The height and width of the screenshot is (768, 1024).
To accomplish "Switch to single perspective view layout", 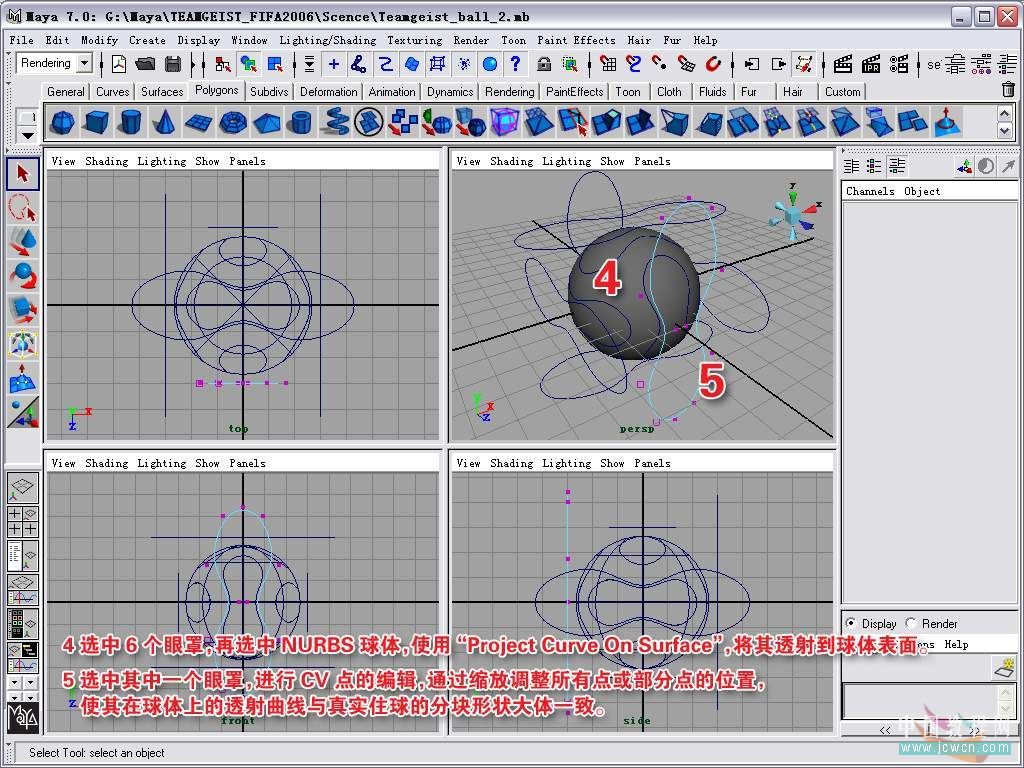I will click(23, 488).
